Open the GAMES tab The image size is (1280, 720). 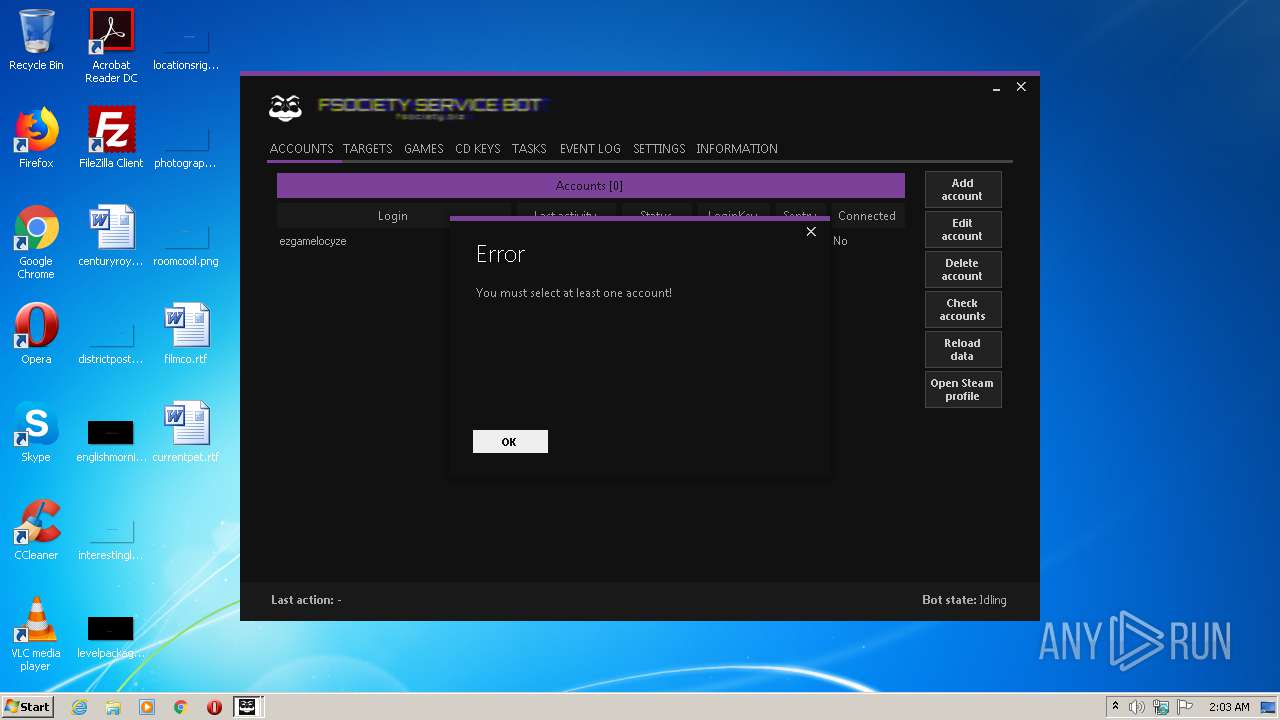(423, 148)
